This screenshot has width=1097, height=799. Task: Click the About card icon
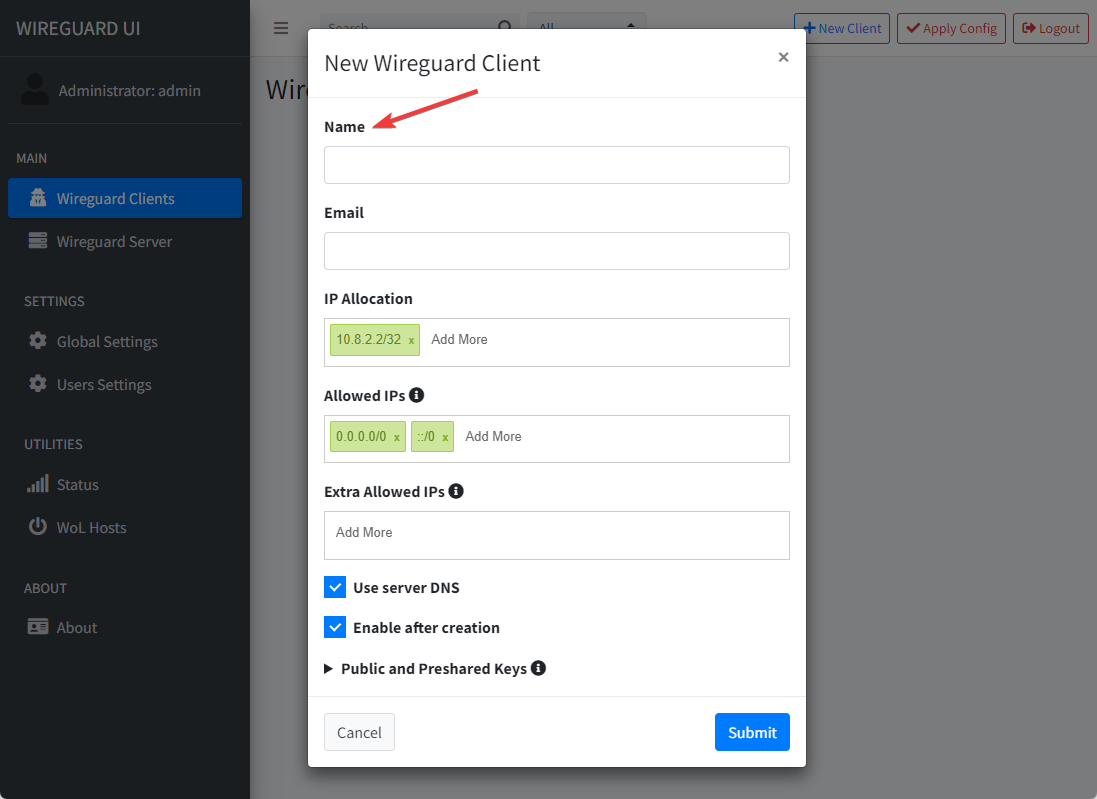click(38, 626)
